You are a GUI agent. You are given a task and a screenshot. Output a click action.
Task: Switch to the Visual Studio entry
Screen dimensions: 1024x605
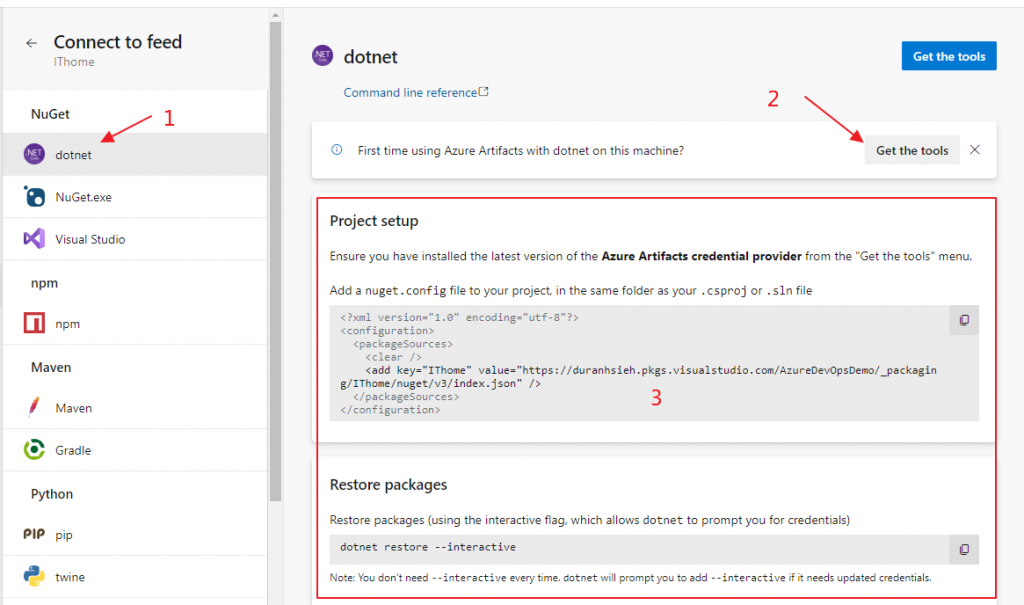(x=90, y=240)
